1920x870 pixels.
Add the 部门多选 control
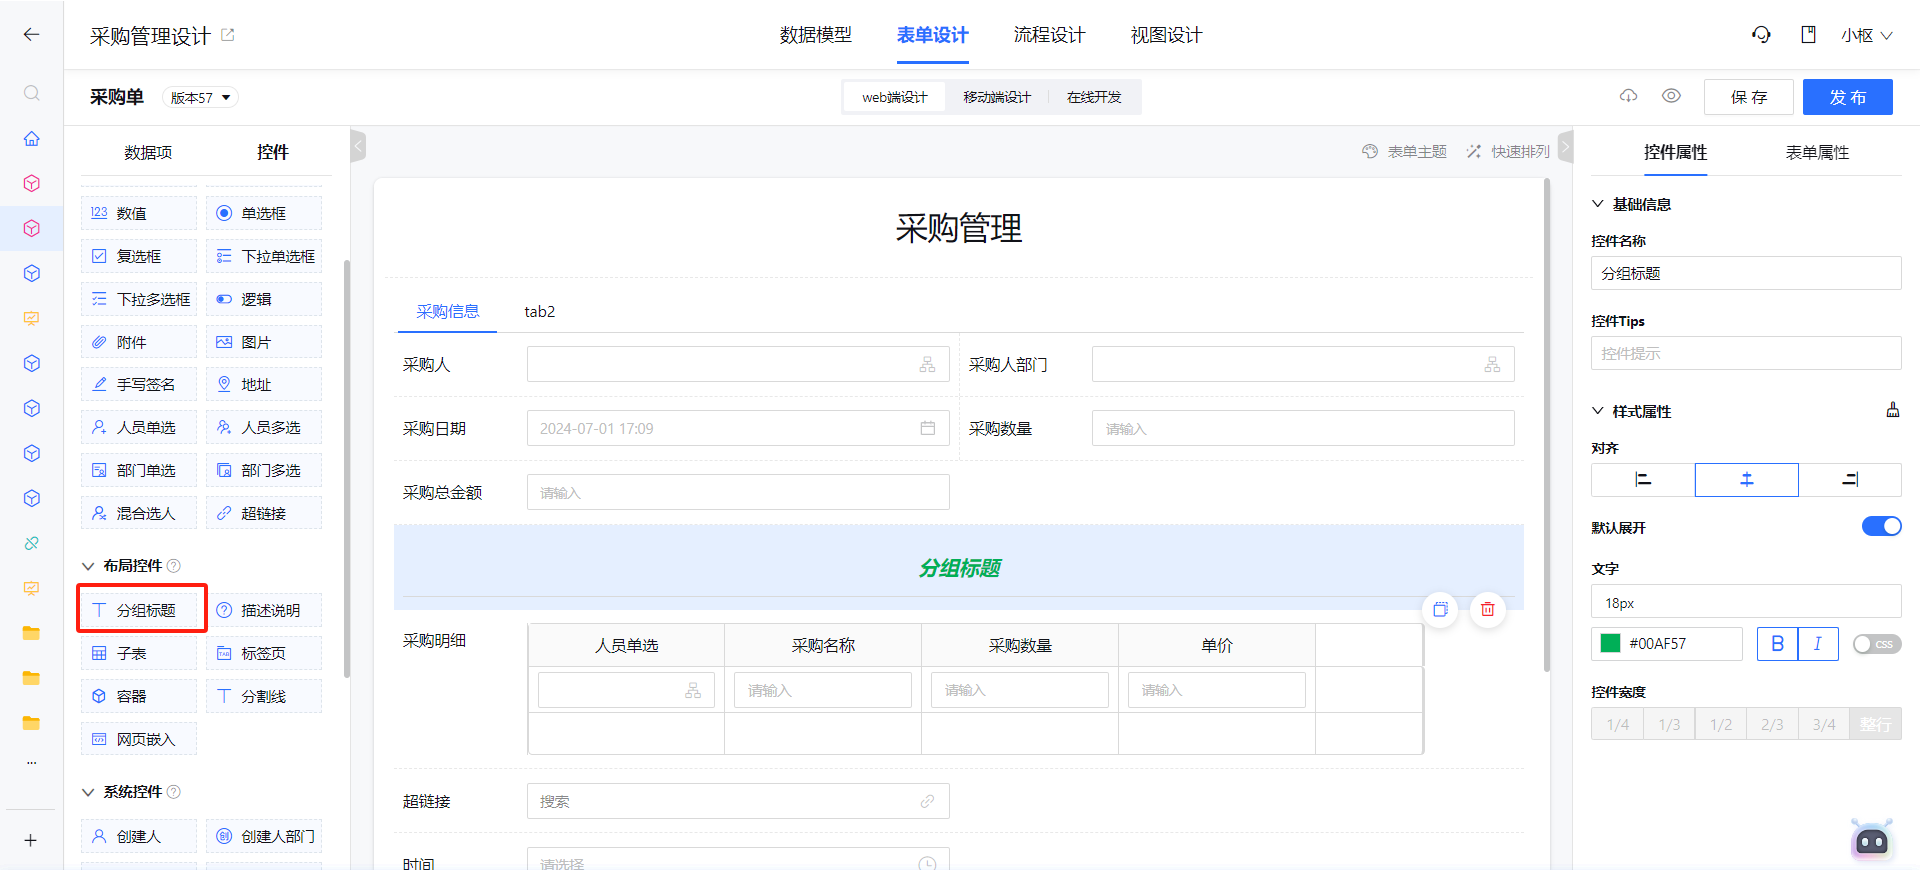264,470
